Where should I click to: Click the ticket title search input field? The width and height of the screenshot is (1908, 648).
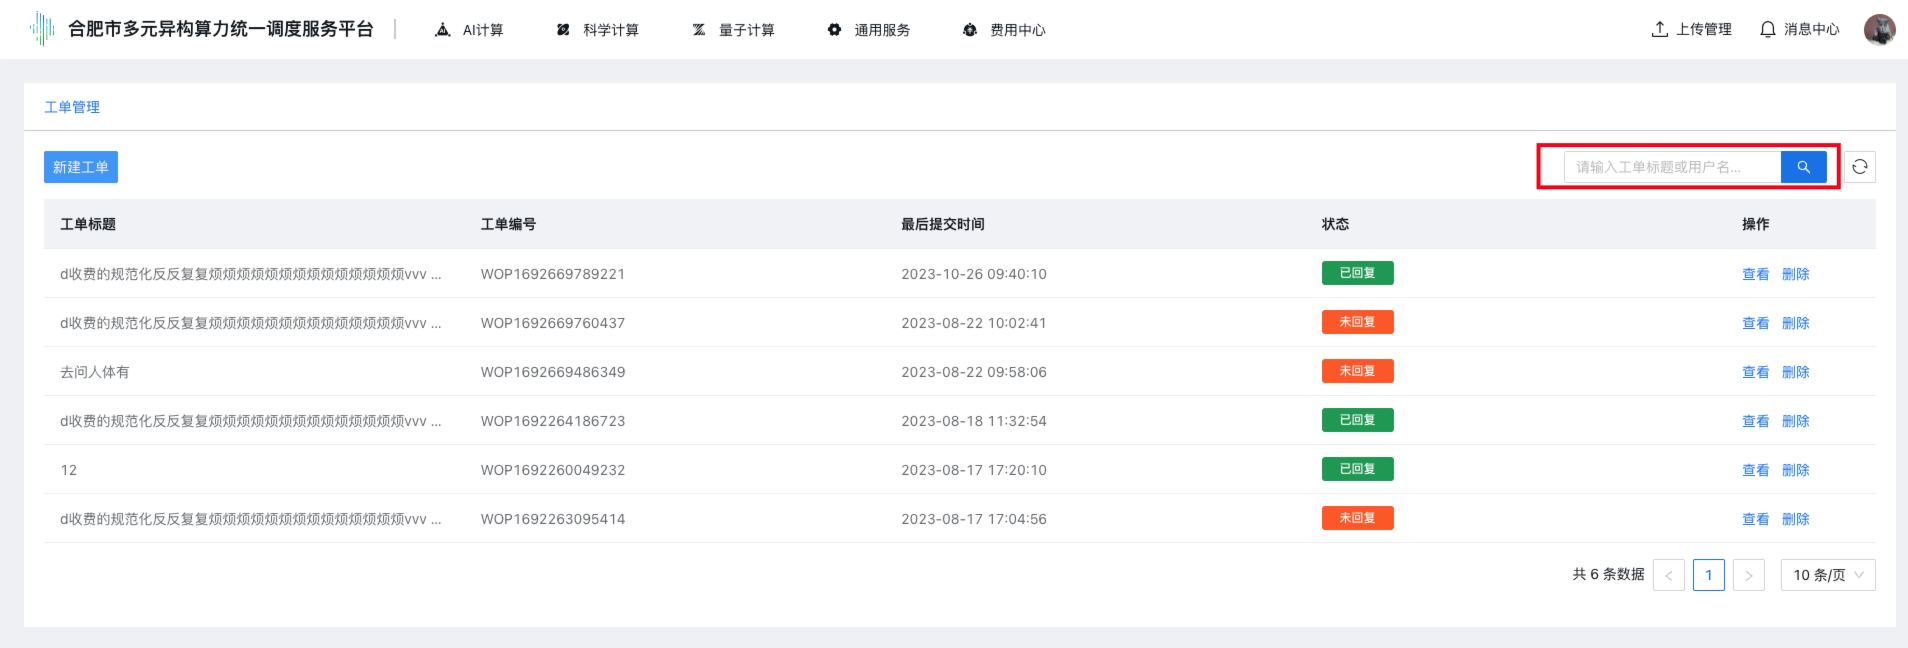click(1672, 167)
